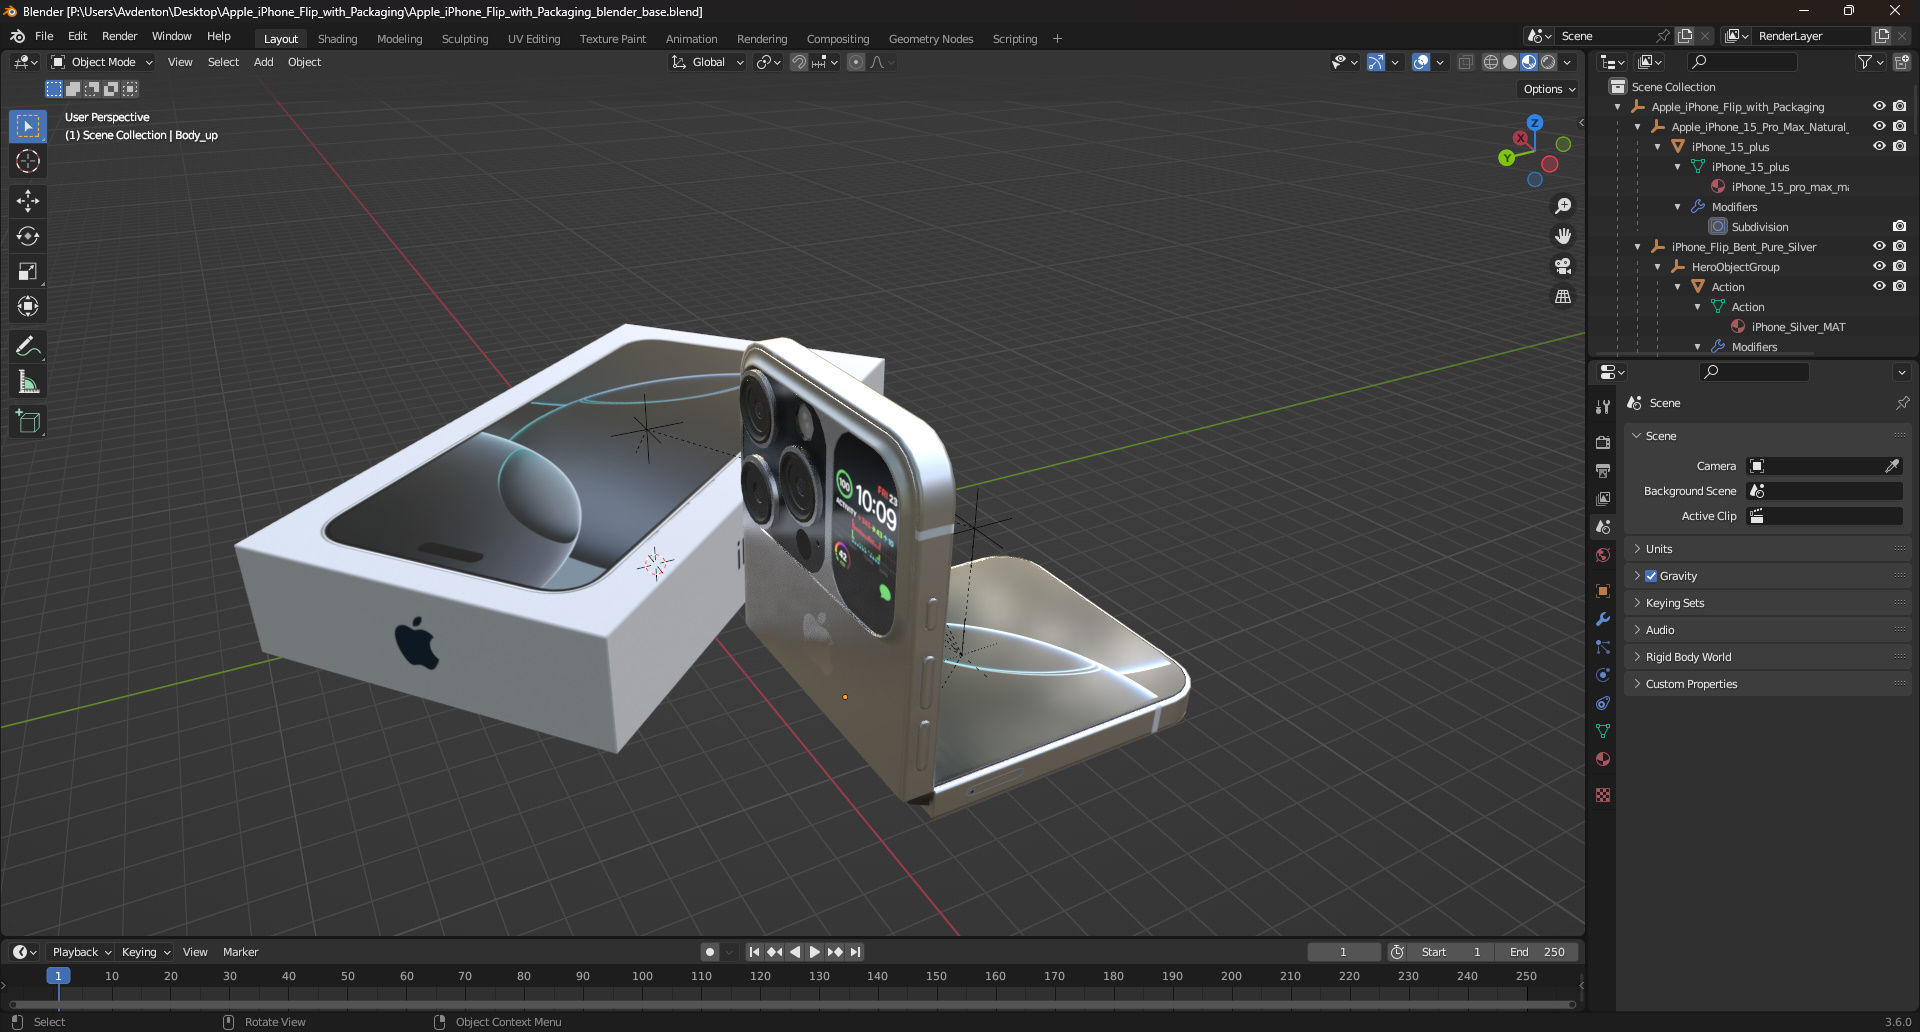This screenshot has width=1920, height=1032.
Task: Click the Keying button in timeline
Action: point(146,952)
